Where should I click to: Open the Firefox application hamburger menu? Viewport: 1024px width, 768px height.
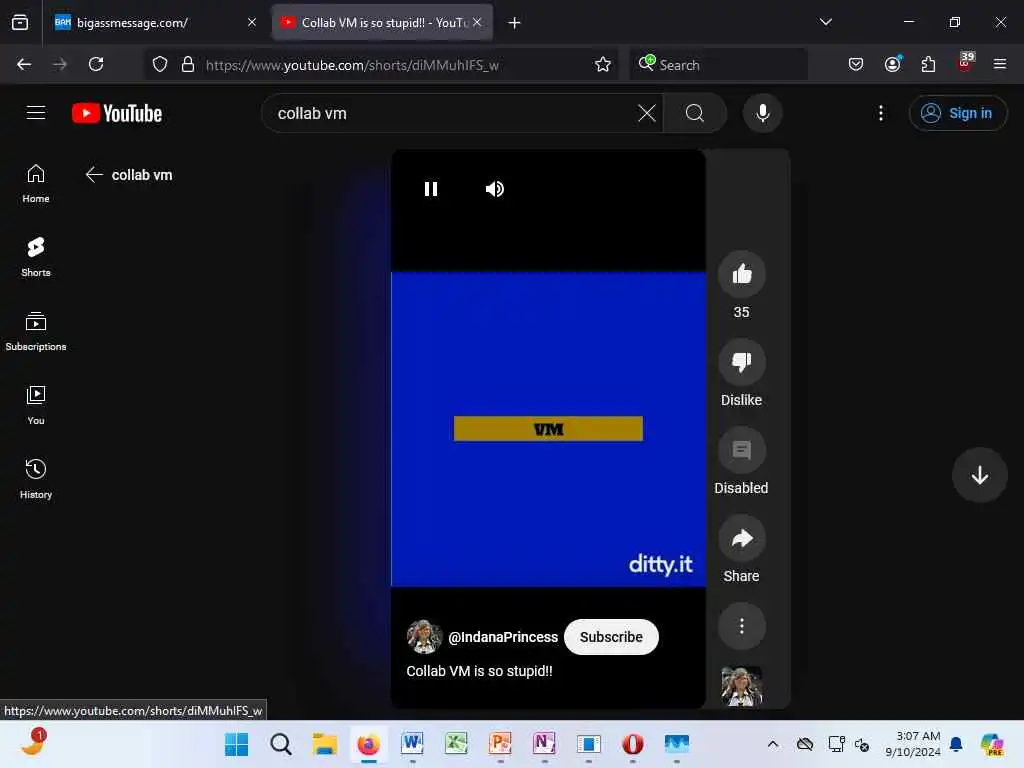coord(1000,64)
